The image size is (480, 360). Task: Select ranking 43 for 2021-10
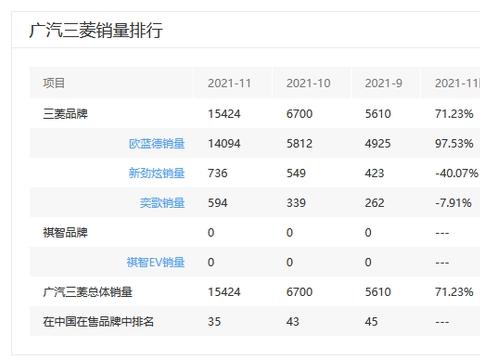[x=293, y=322]
